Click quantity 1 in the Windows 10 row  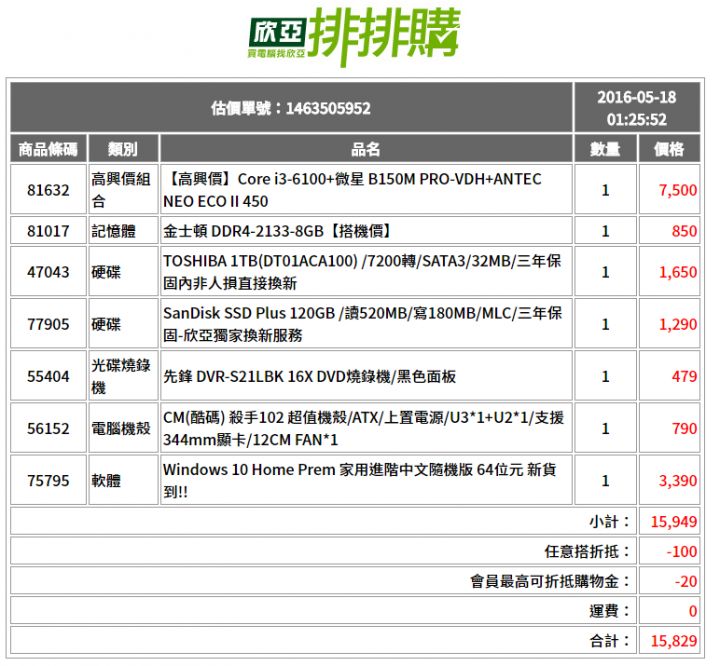point(605,480)
